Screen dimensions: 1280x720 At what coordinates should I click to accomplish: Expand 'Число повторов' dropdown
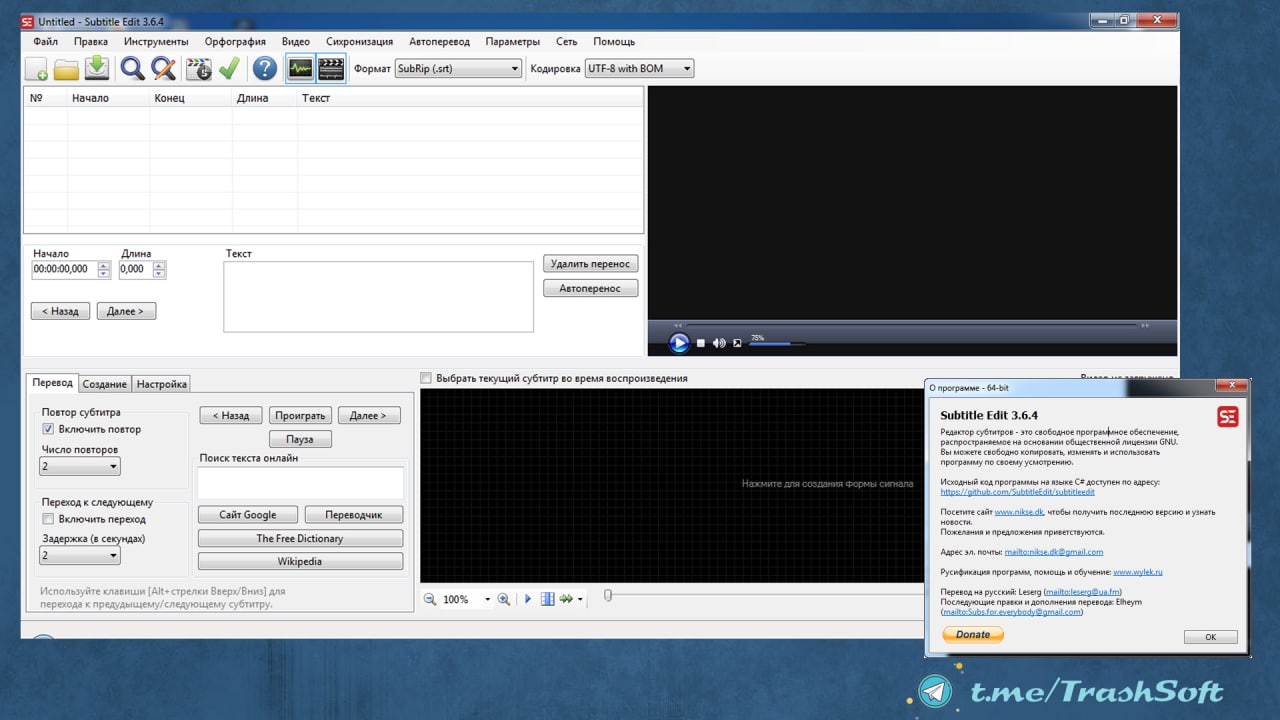(80, 466)
